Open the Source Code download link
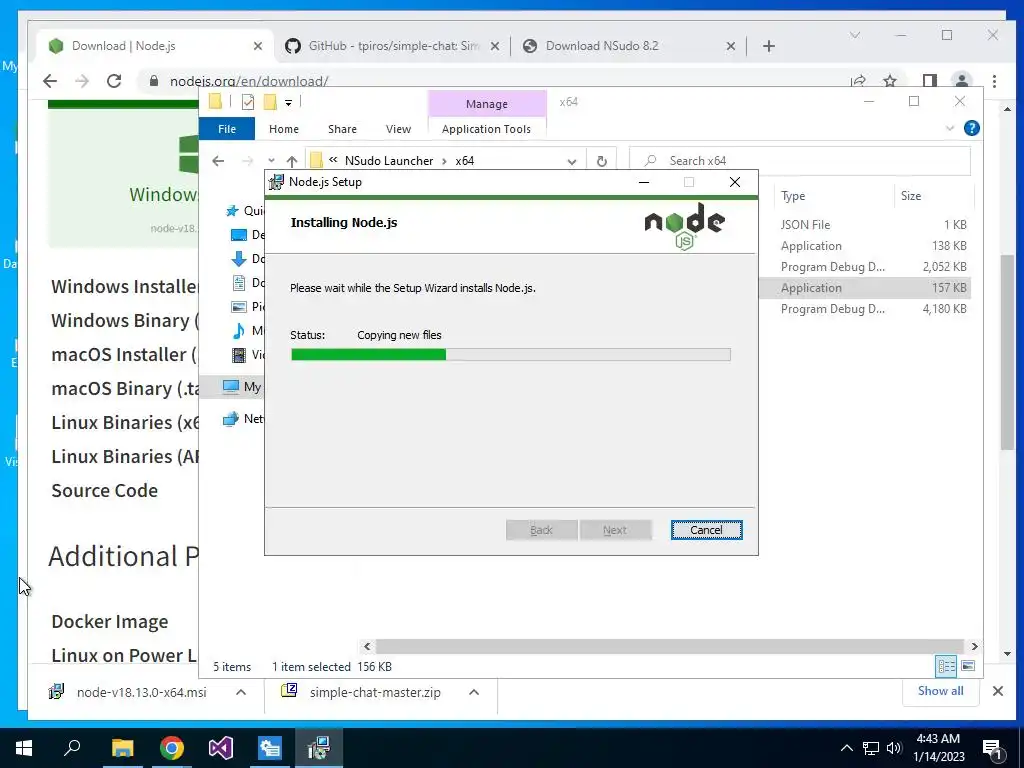The image size is (1024, 768). (104, 490)
